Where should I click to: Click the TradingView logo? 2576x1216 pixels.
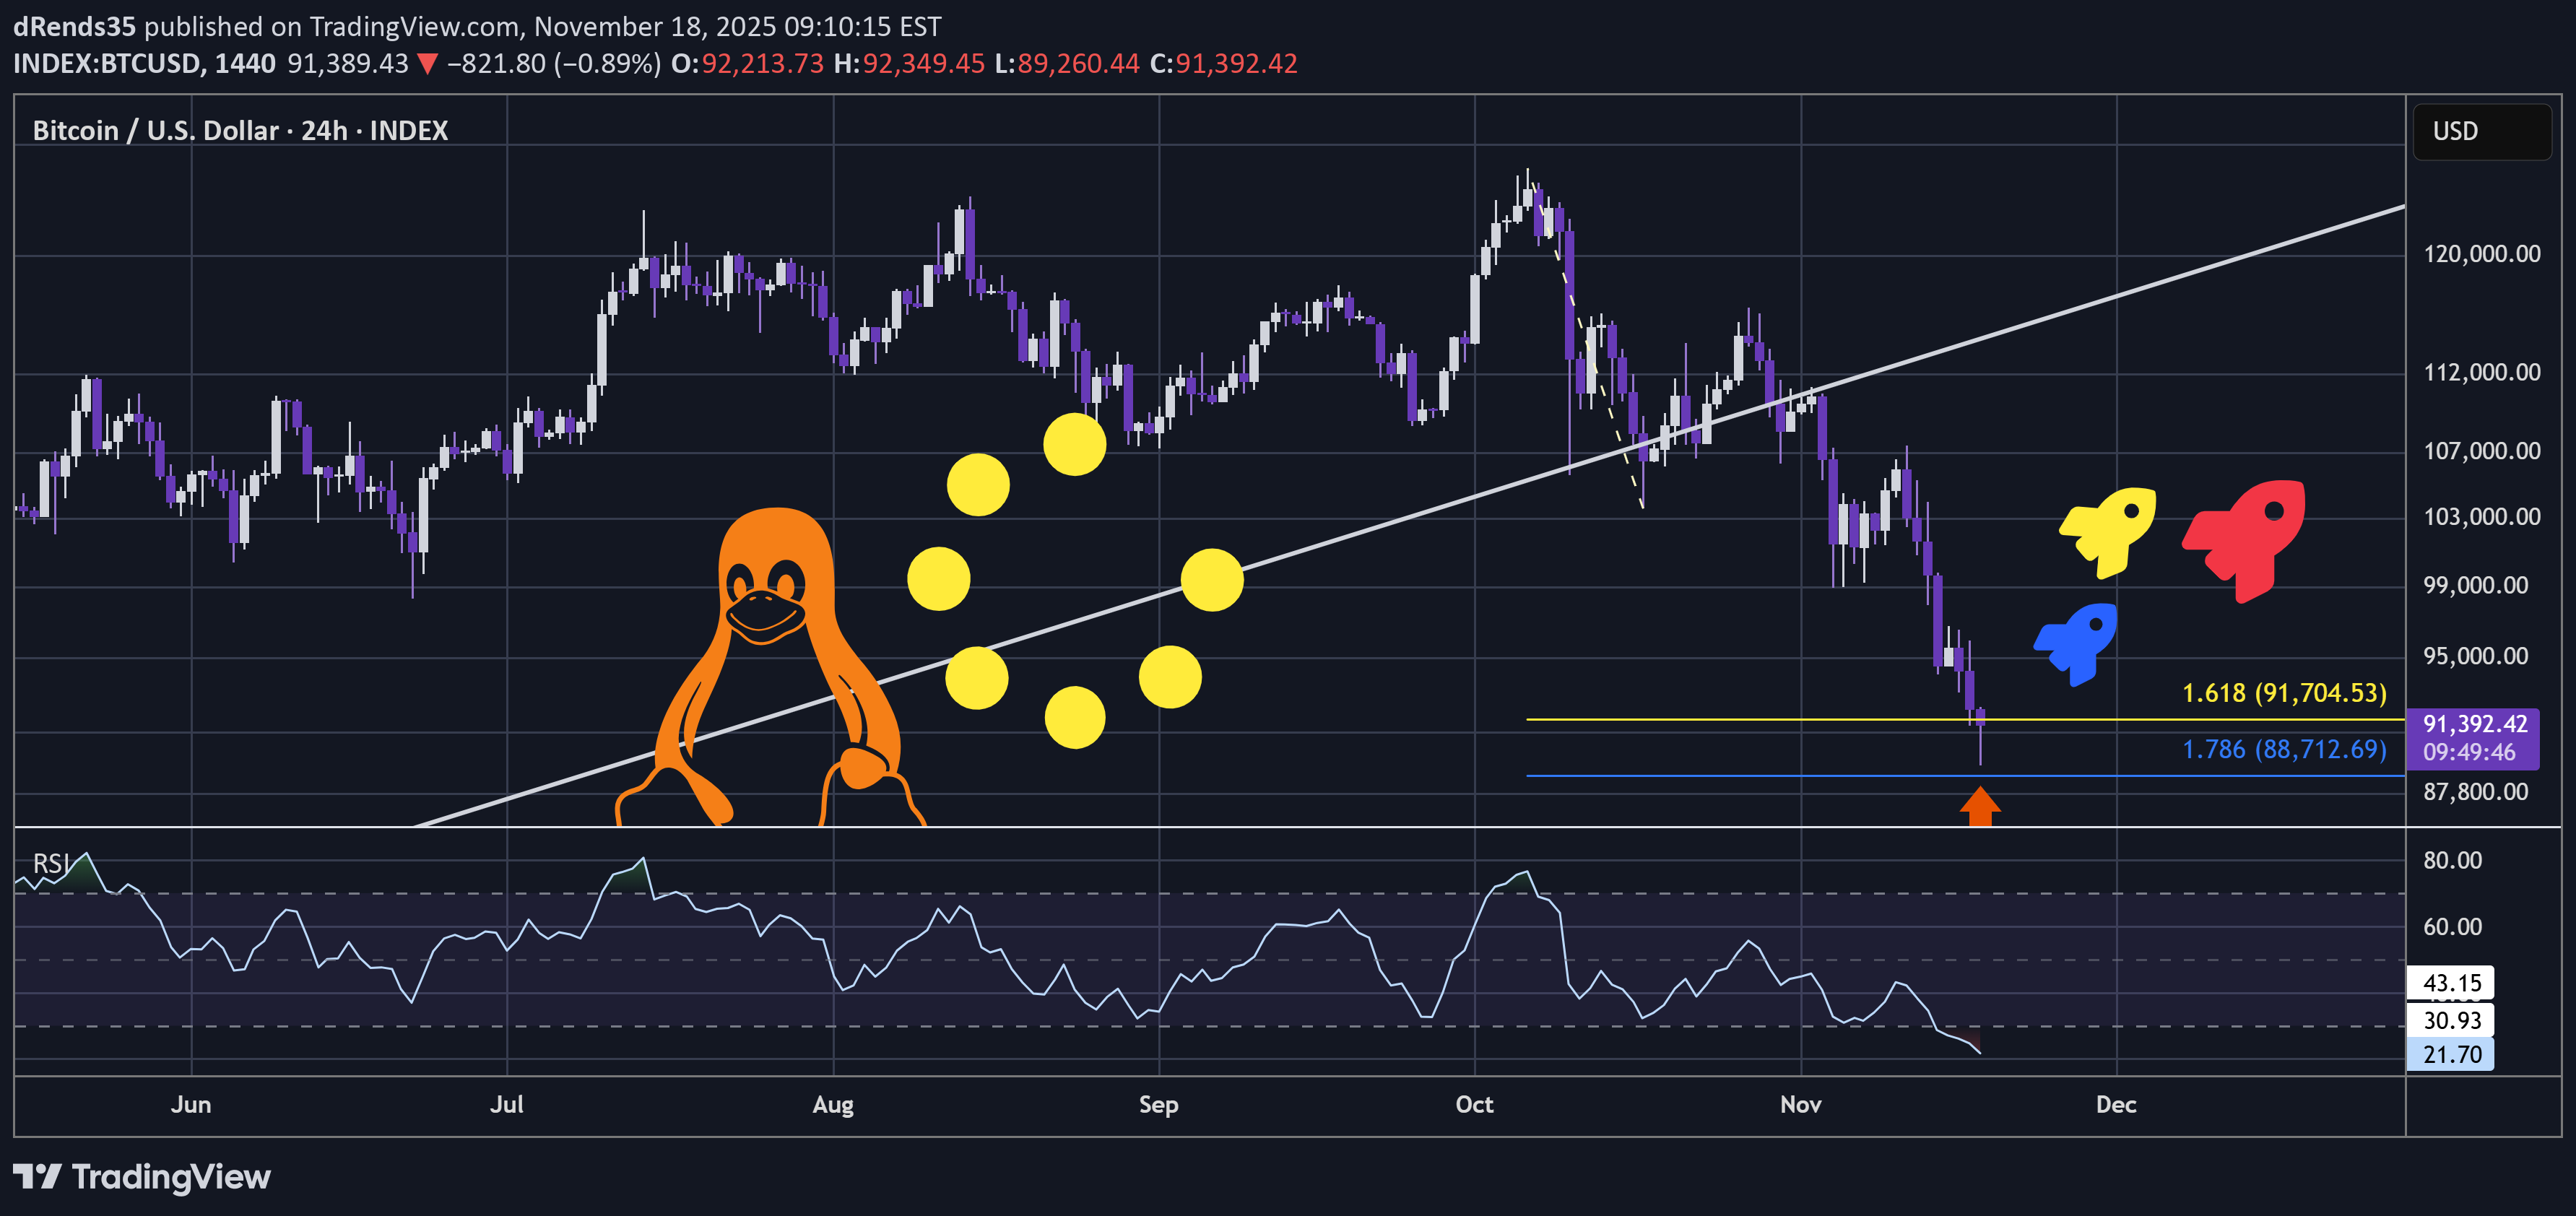(142, 1176)
